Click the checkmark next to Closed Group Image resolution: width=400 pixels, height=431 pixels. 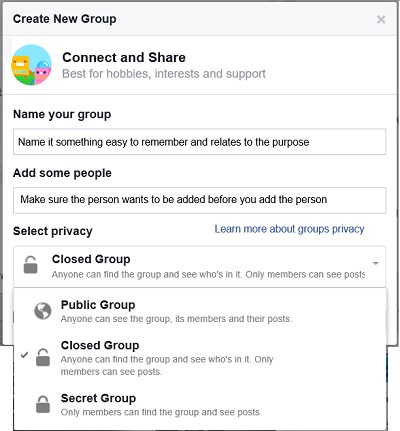click(24, 355)
